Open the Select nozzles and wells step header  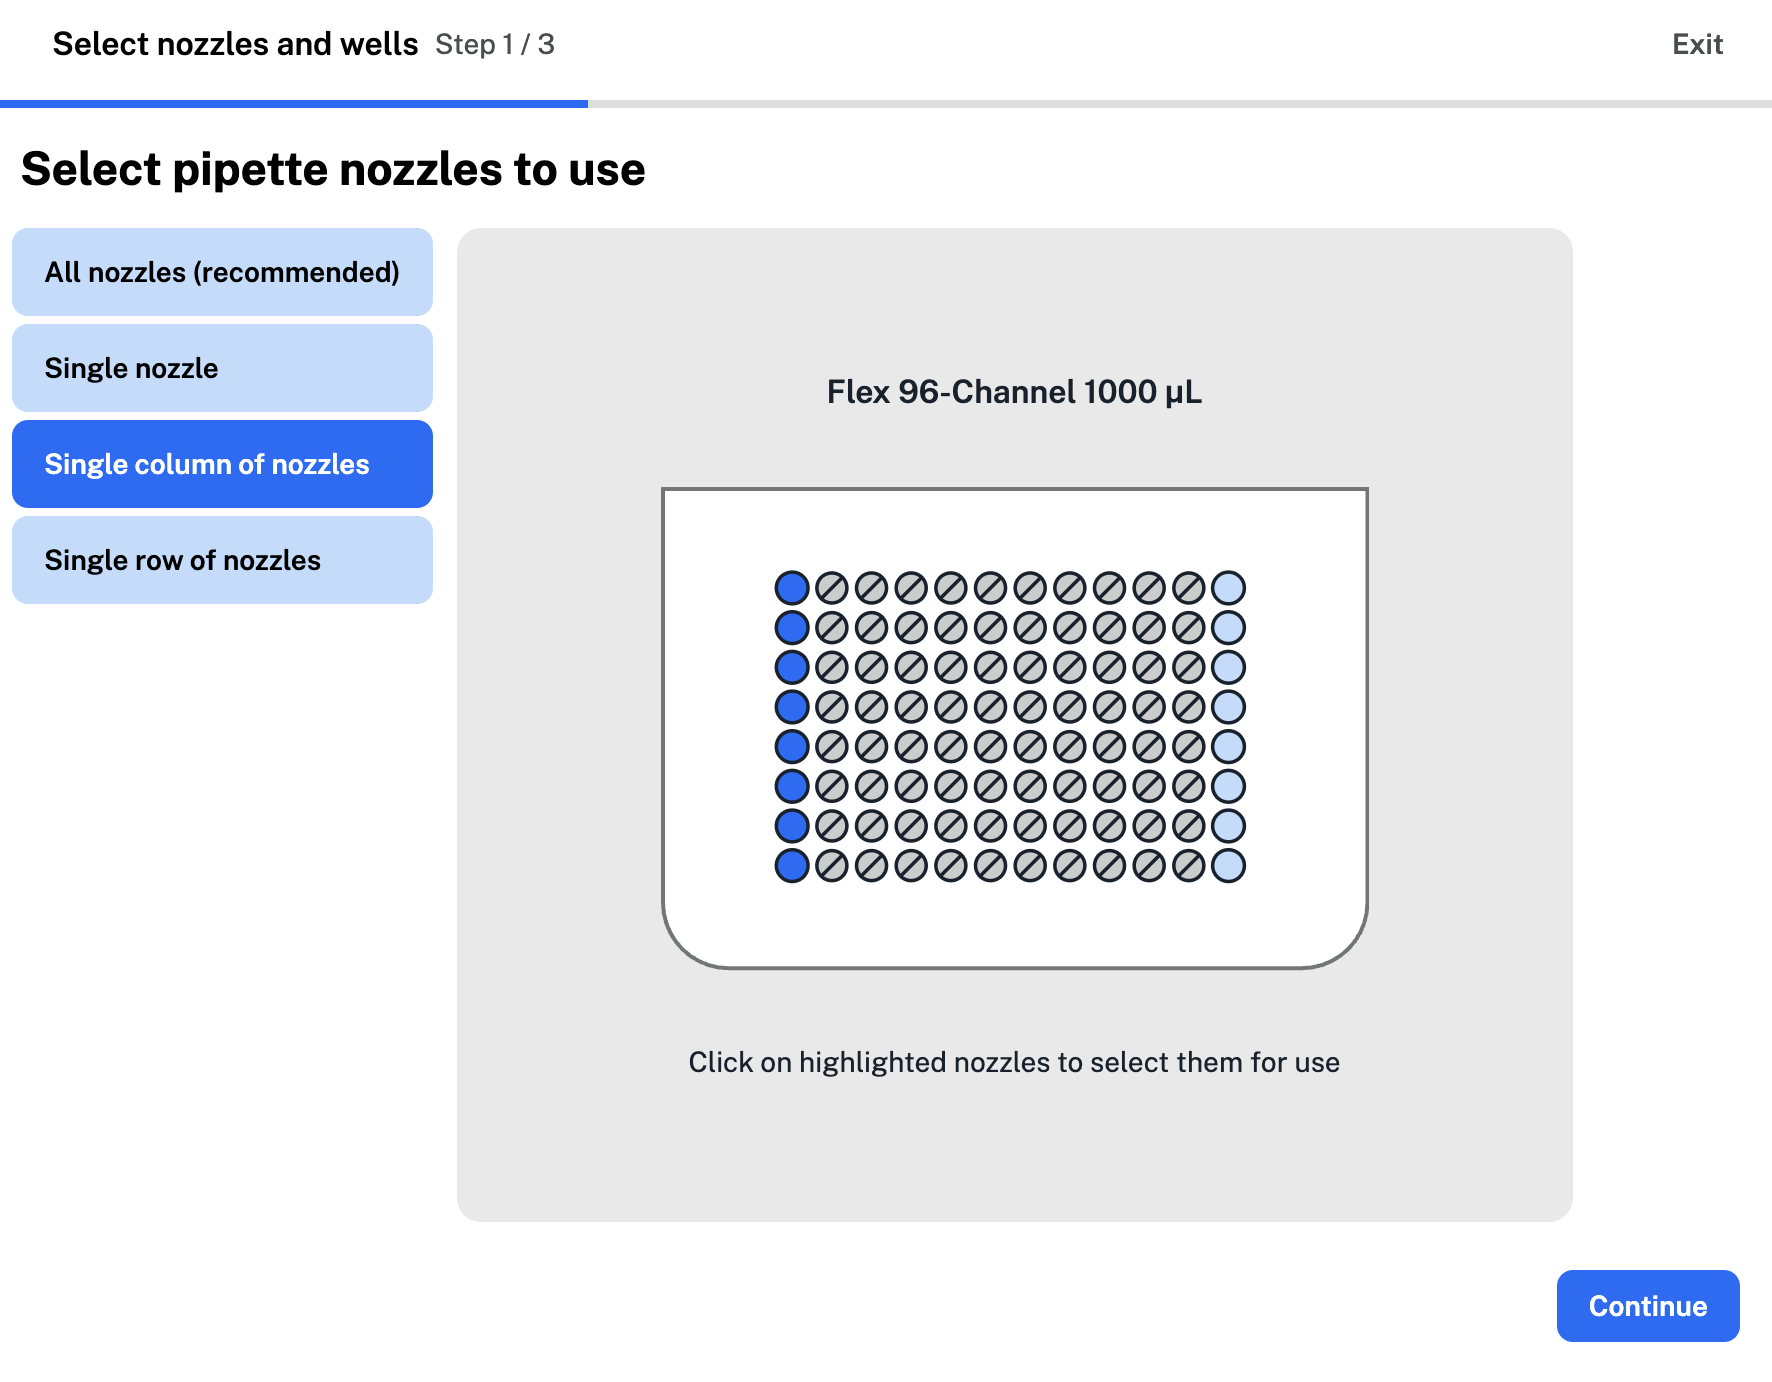tap(235, 43)
